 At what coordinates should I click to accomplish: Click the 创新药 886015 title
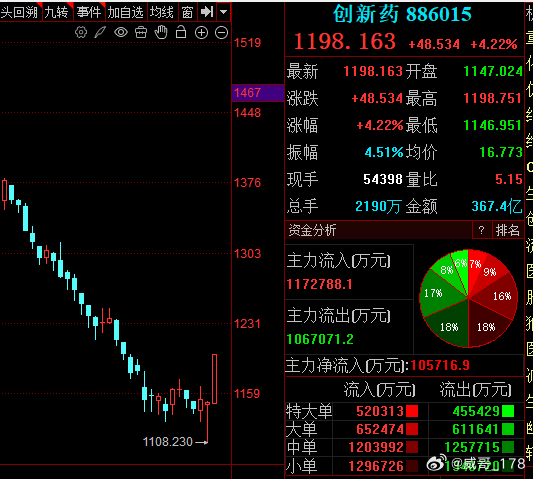402,14
